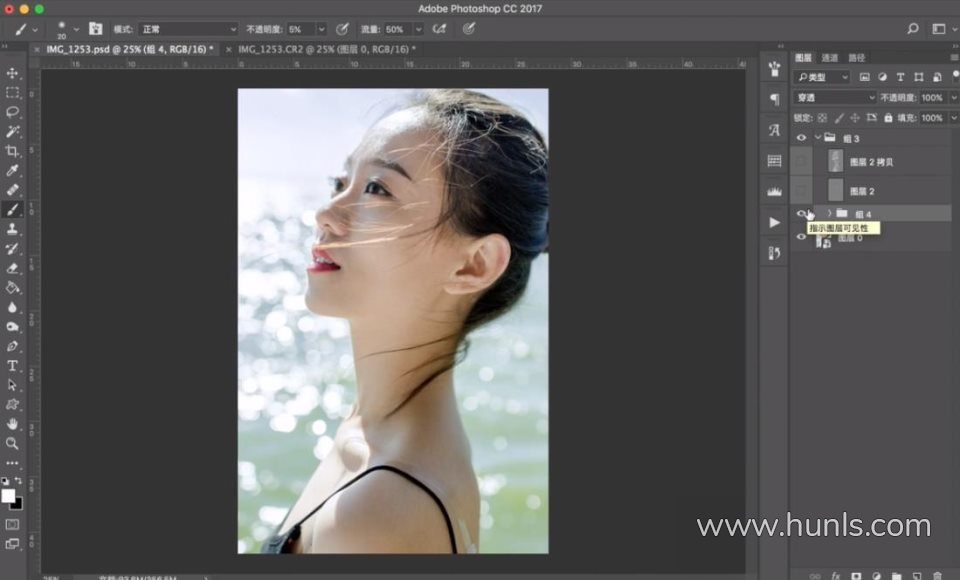Image resolution: width=960 pixels, height=580 pixels.
Task: Select the Move tool
Action: [x=12, y=73]
